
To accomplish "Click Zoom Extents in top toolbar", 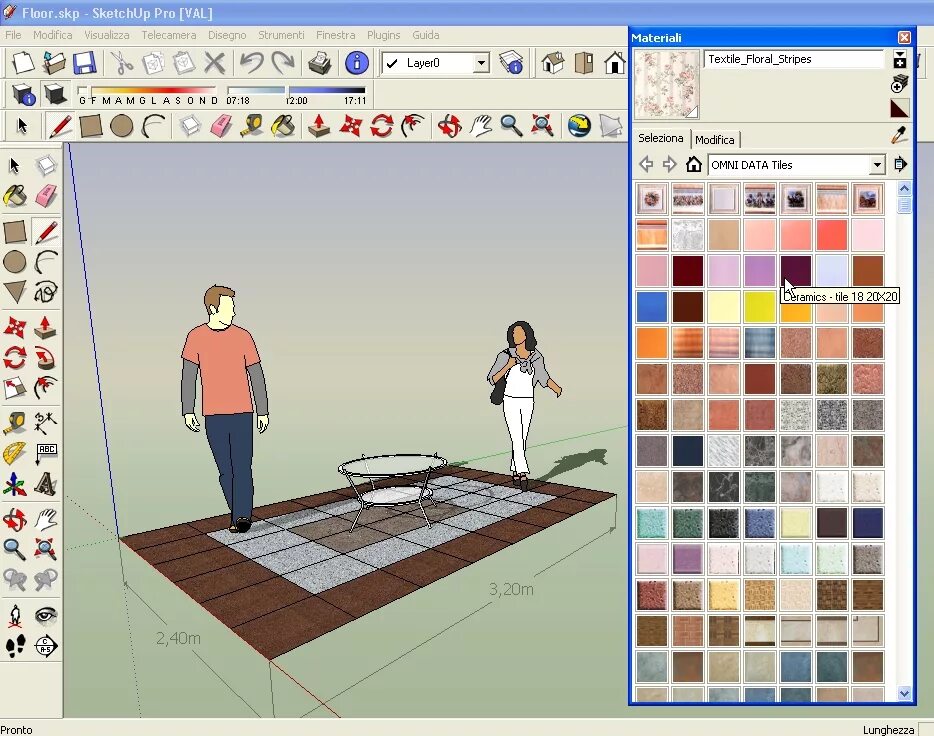I will 542,126.
